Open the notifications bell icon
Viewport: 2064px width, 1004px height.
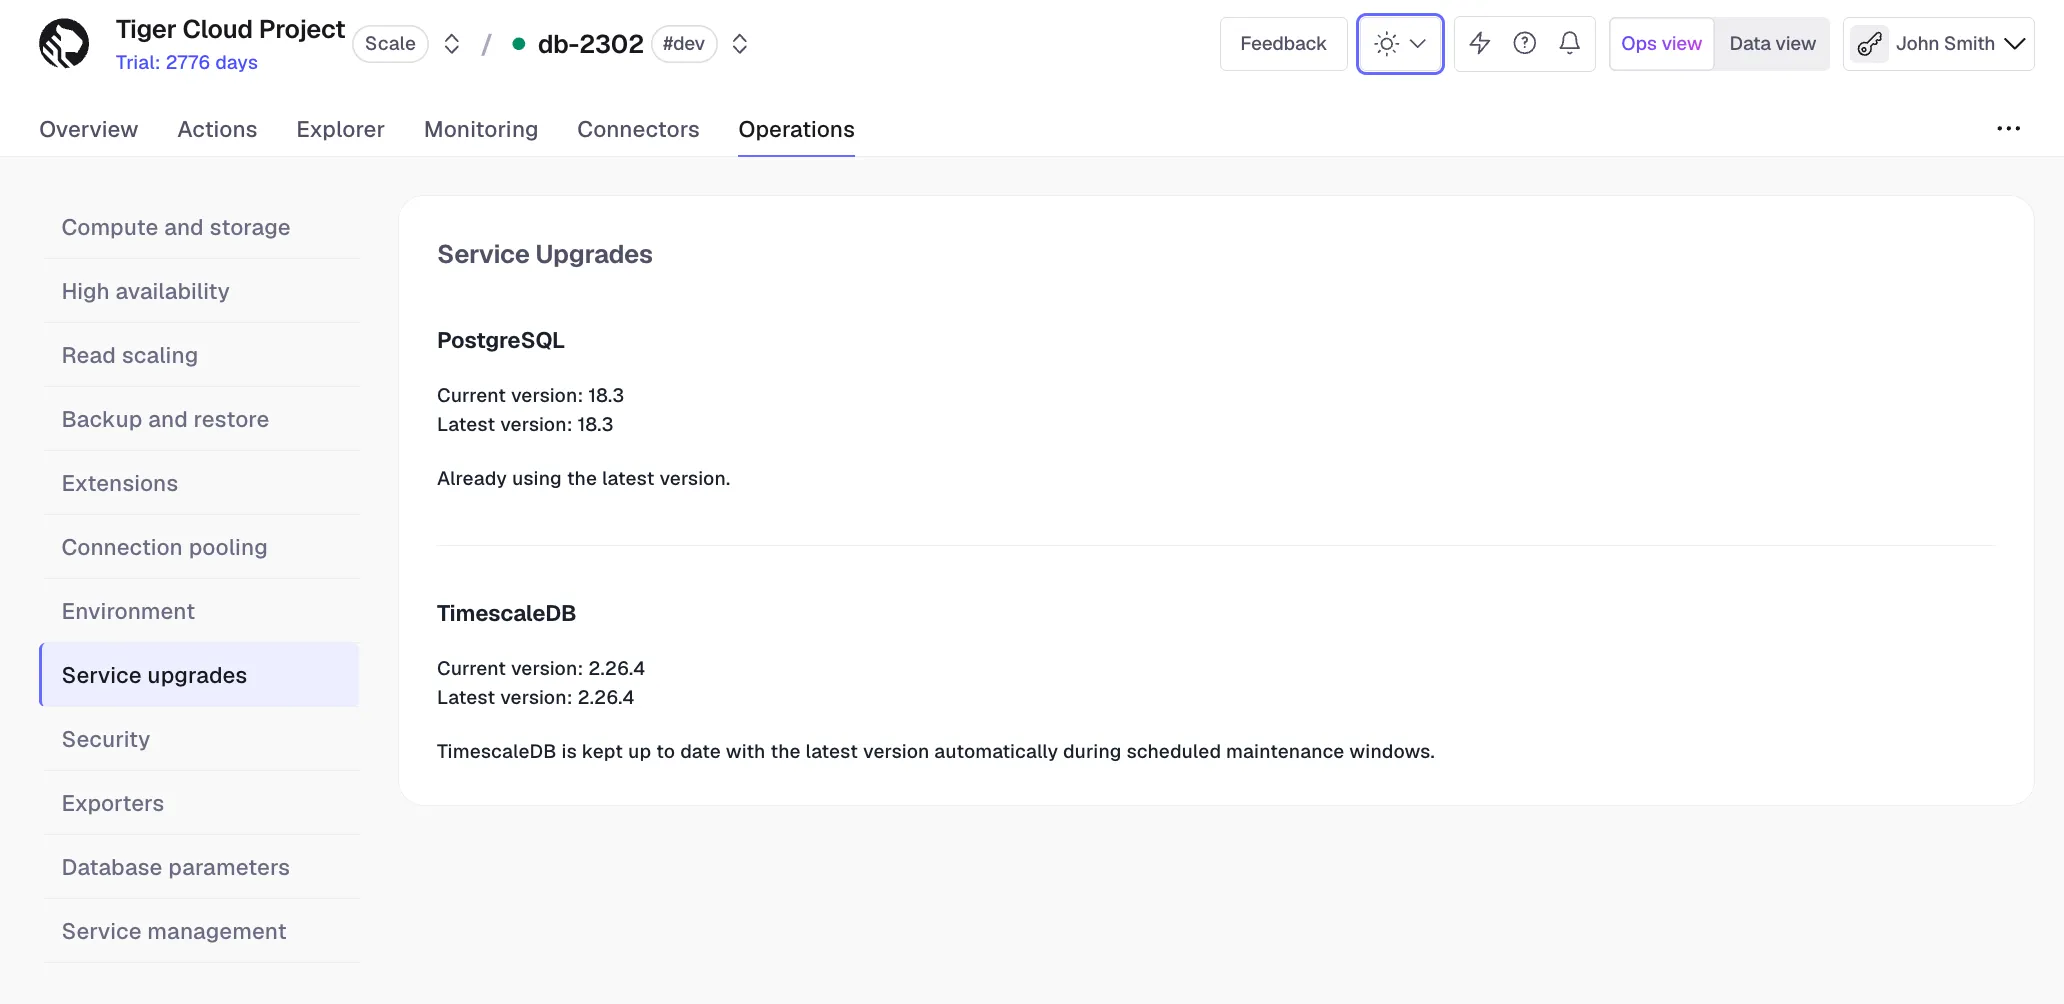(x=1570, y=43)
